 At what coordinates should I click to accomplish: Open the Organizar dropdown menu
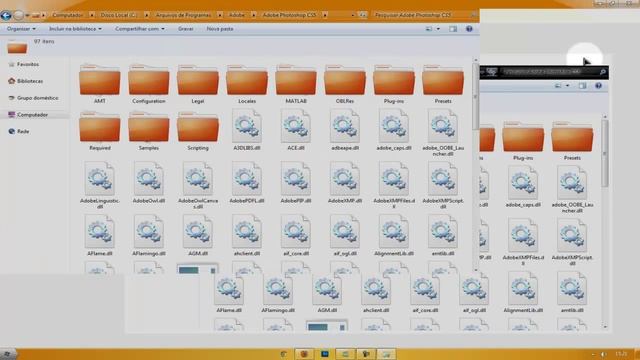point(21,29)
